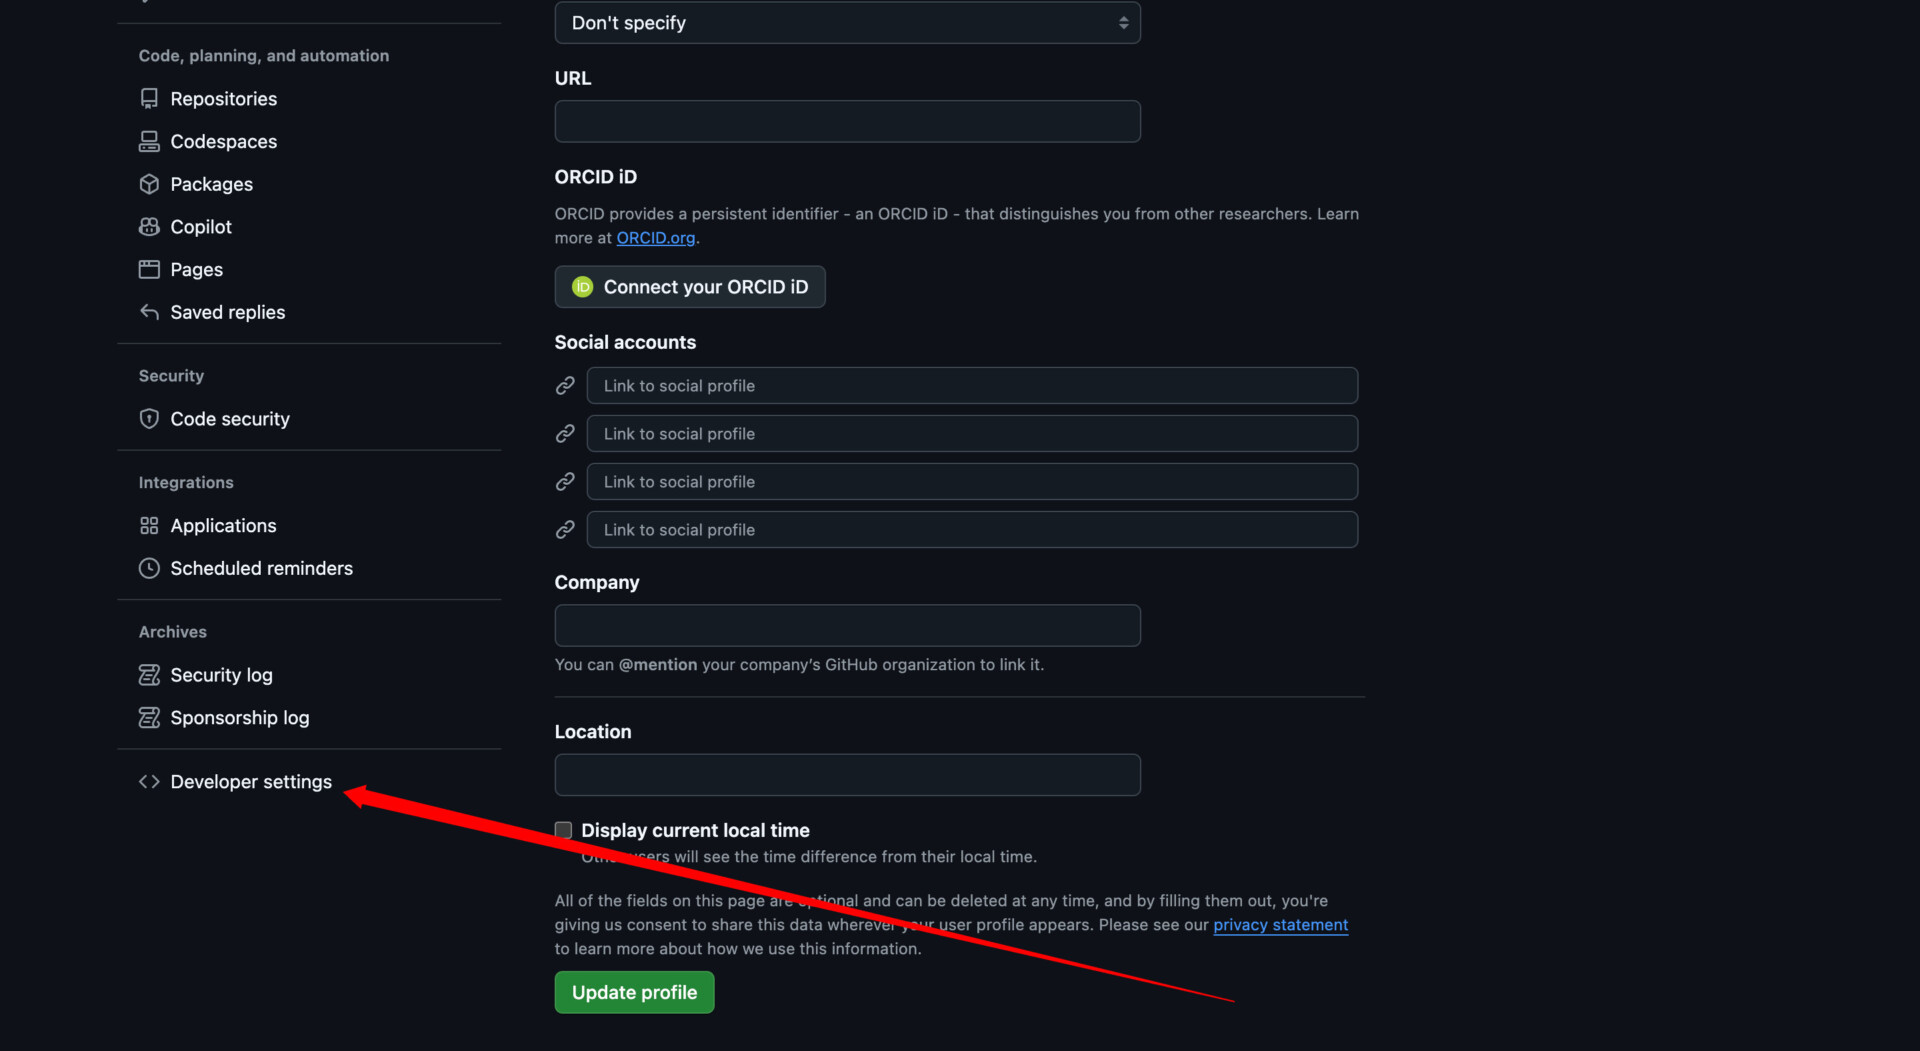This screenshot has height=1051, width=1920.
Task: Open Sponsorship log from sidebar
Action: pyautogui.click(x=239, y=718)
